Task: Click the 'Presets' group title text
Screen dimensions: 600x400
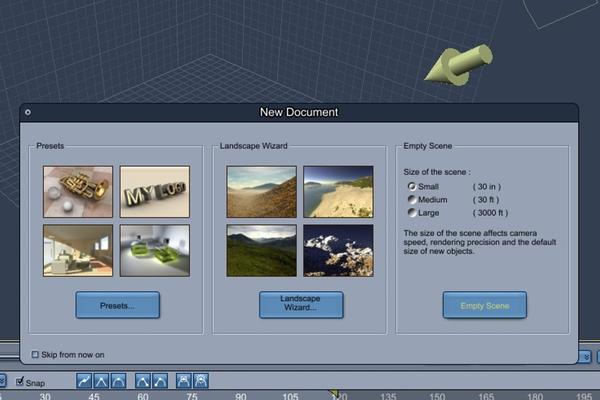Action: 50,146
